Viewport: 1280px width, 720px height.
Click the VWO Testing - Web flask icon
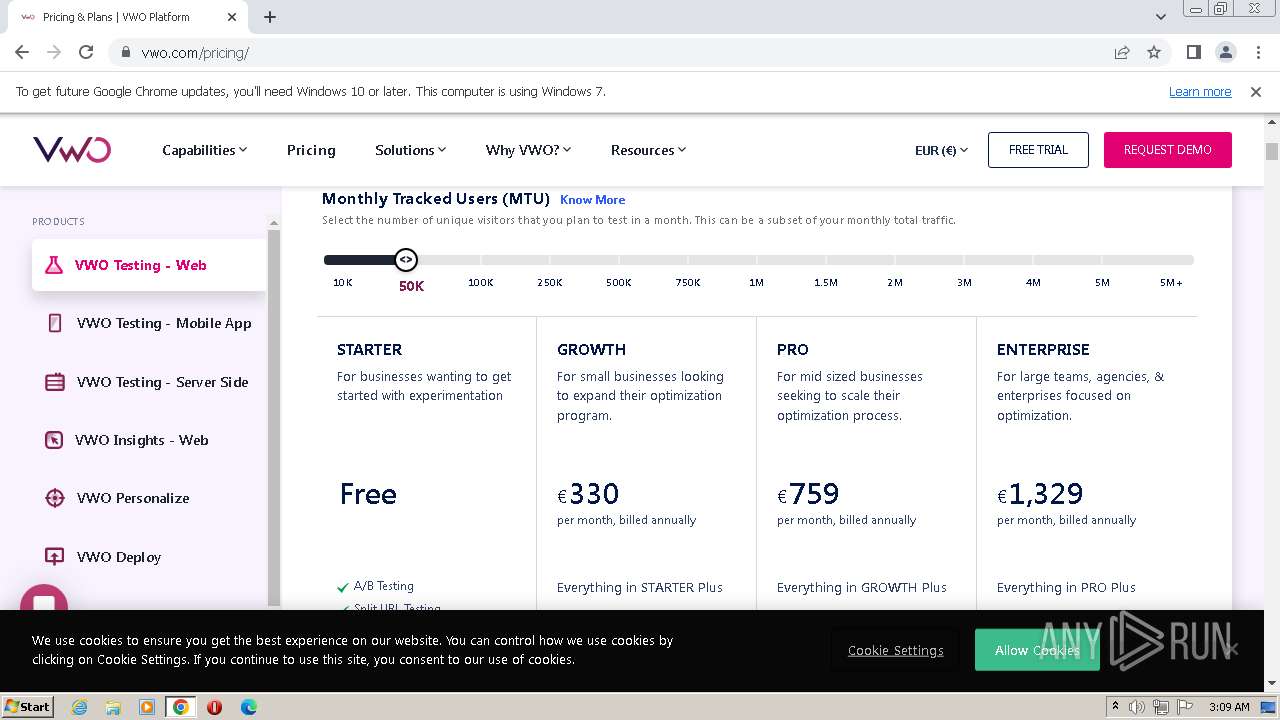[x=54, y=265]
